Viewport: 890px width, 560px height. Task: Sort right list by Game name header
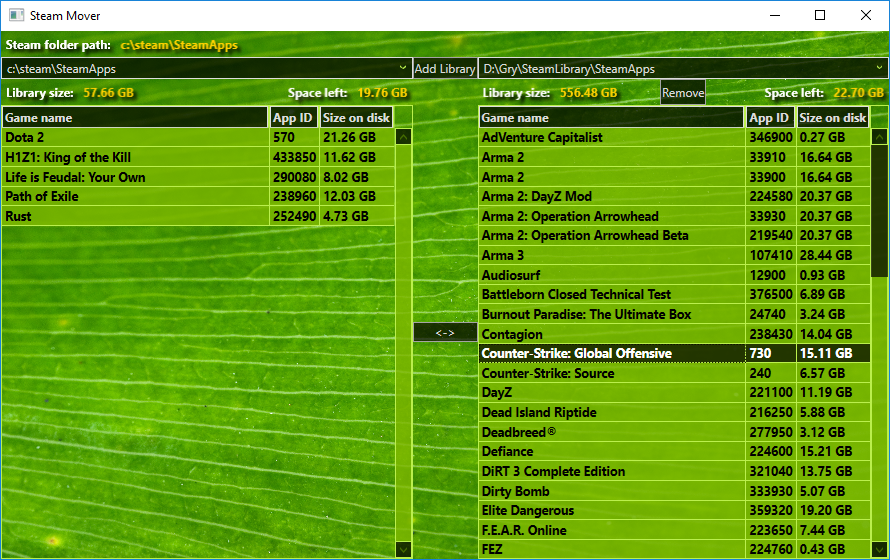(611, 117)
